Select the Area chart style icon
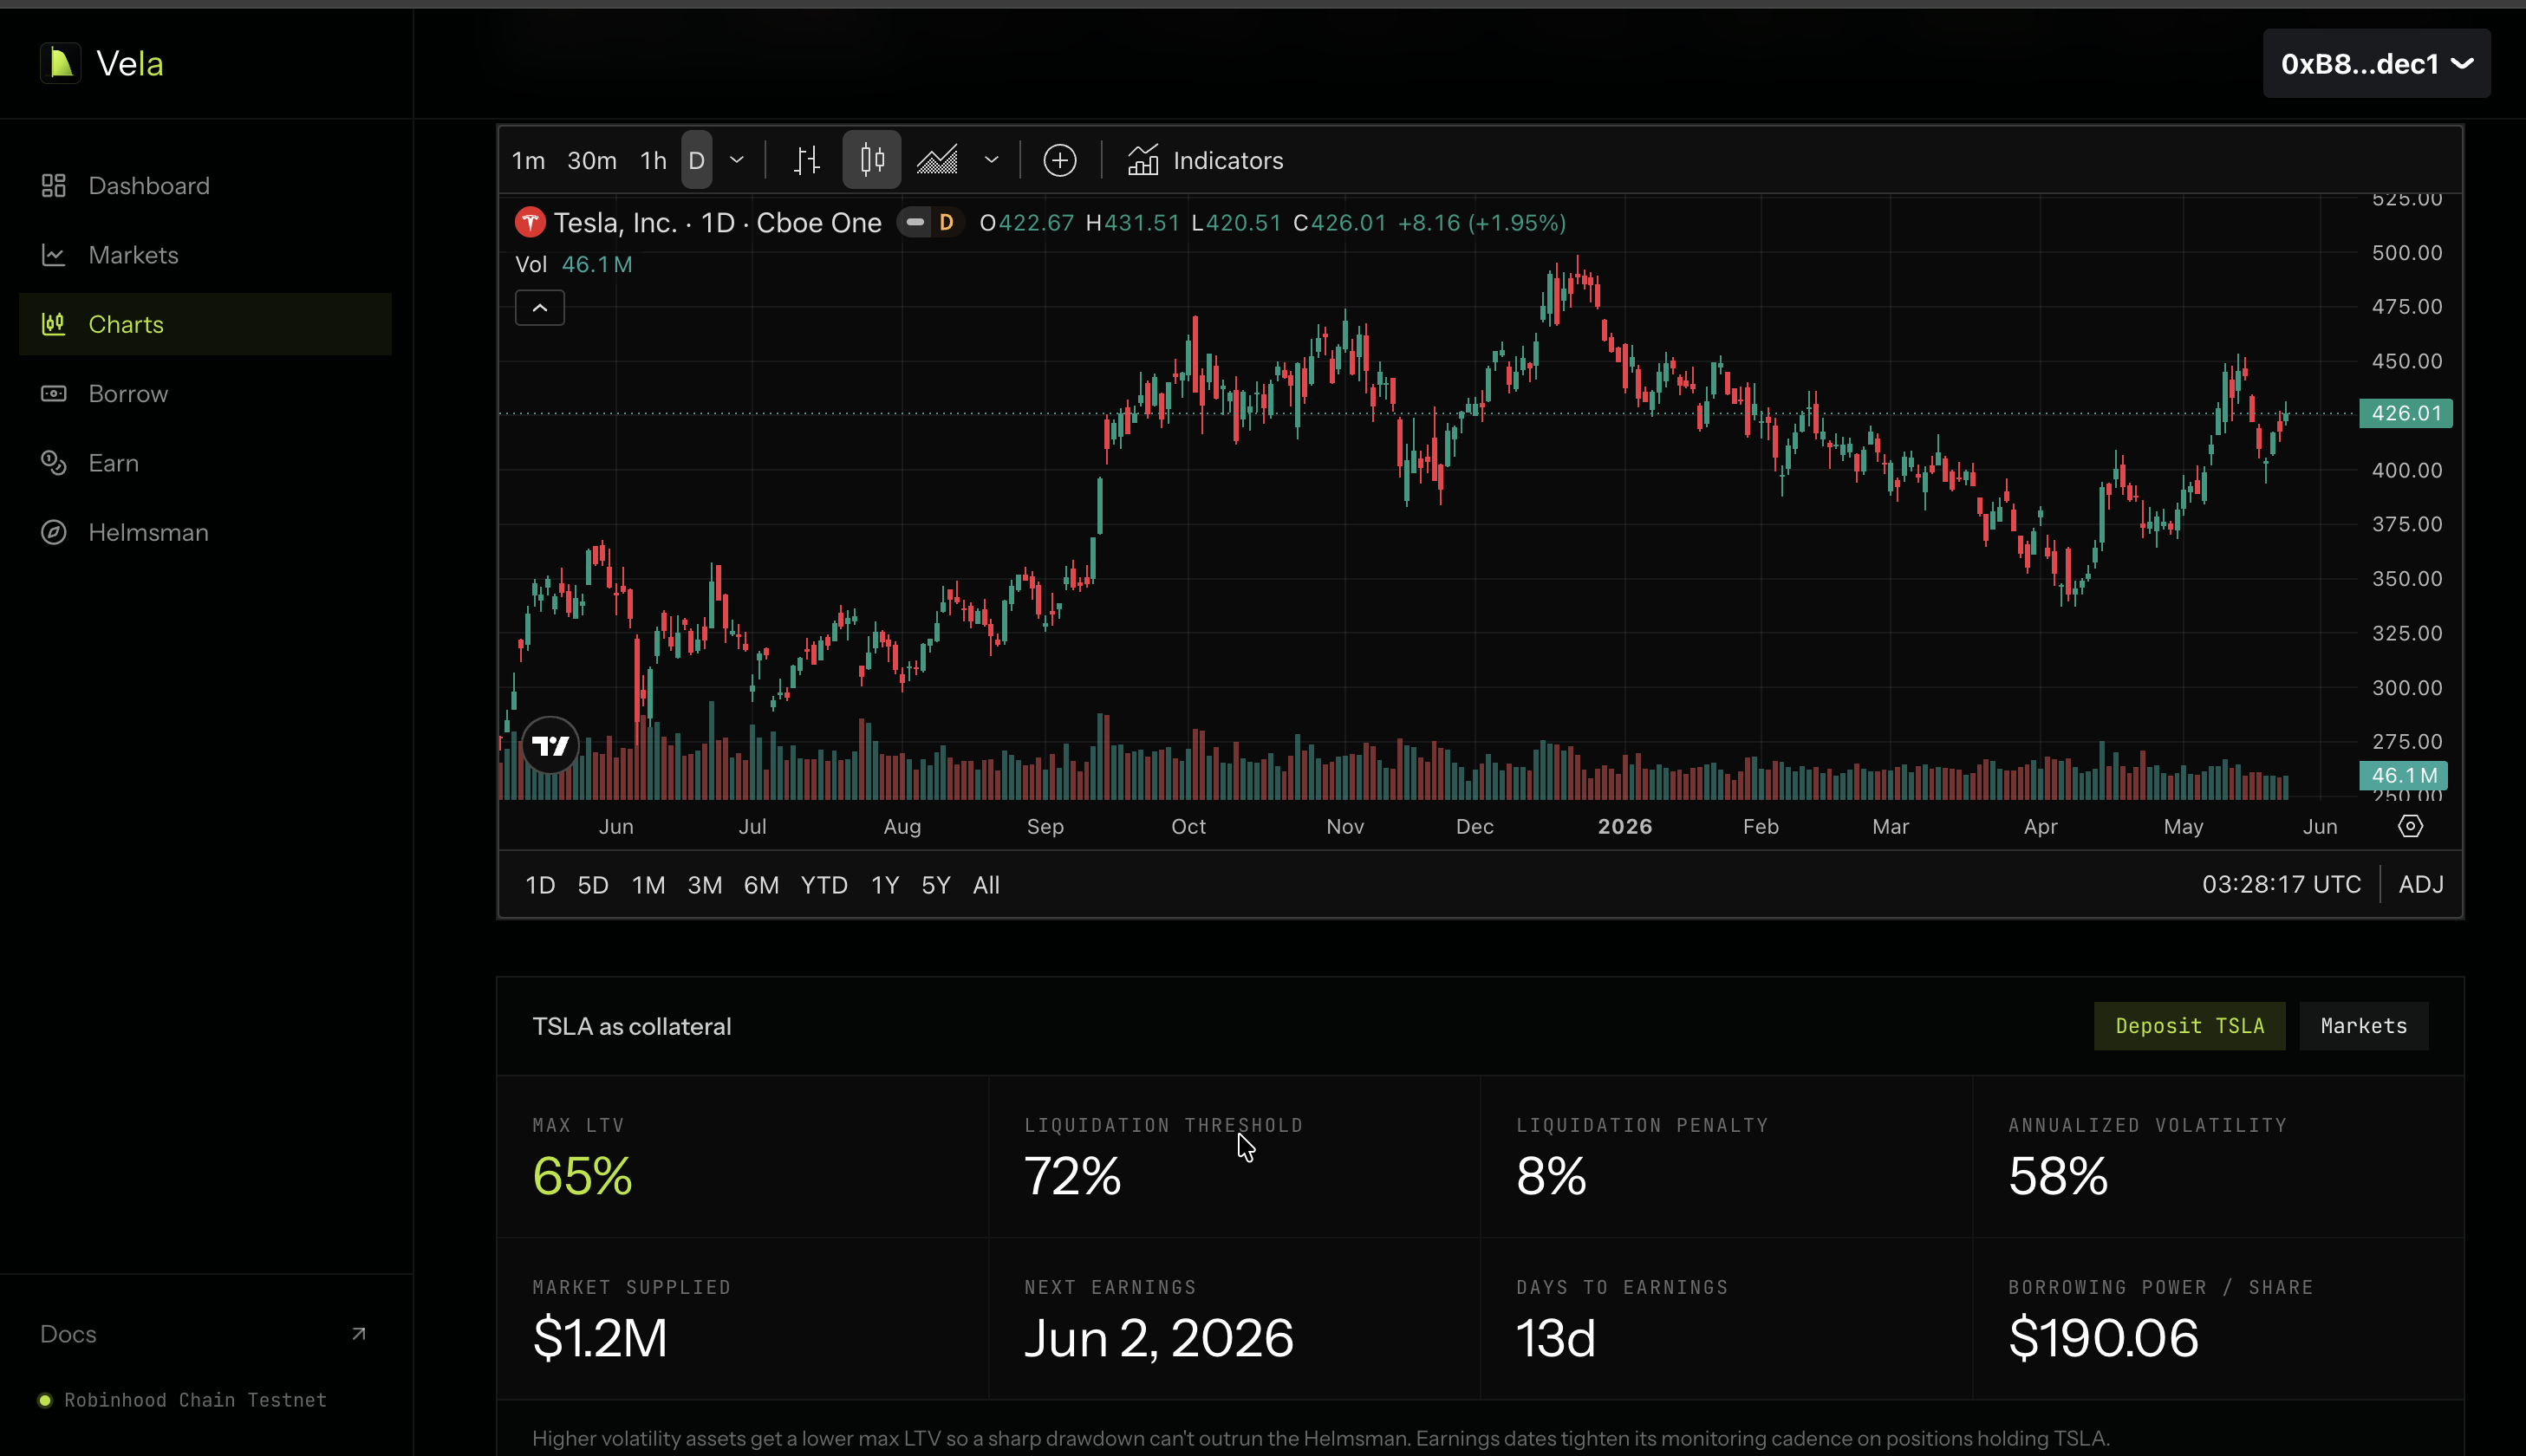 coord(937,161)
